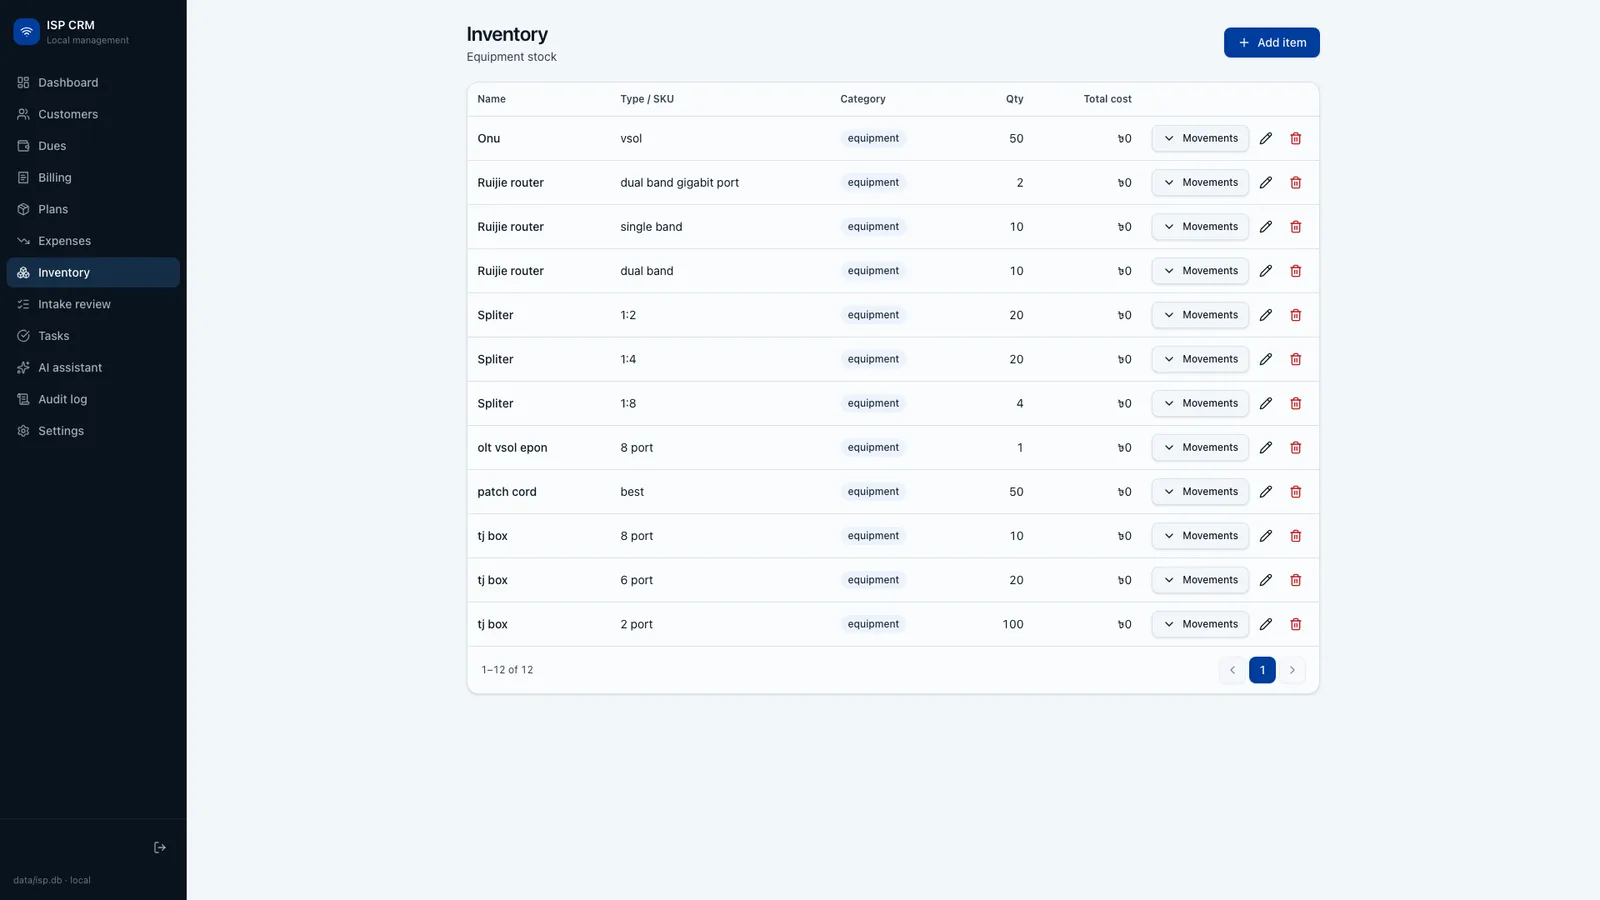Expand Movements for Spliter 1:4
The height and width of the screenshot is (900, 1600).
pyautogui.click(x=1200, y=359)
